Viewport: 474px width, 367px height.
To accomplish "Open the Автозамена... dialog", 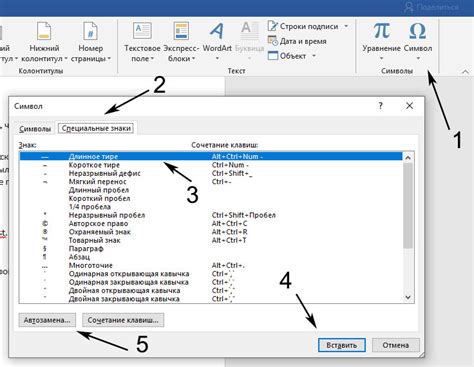I will pos(47,320).
